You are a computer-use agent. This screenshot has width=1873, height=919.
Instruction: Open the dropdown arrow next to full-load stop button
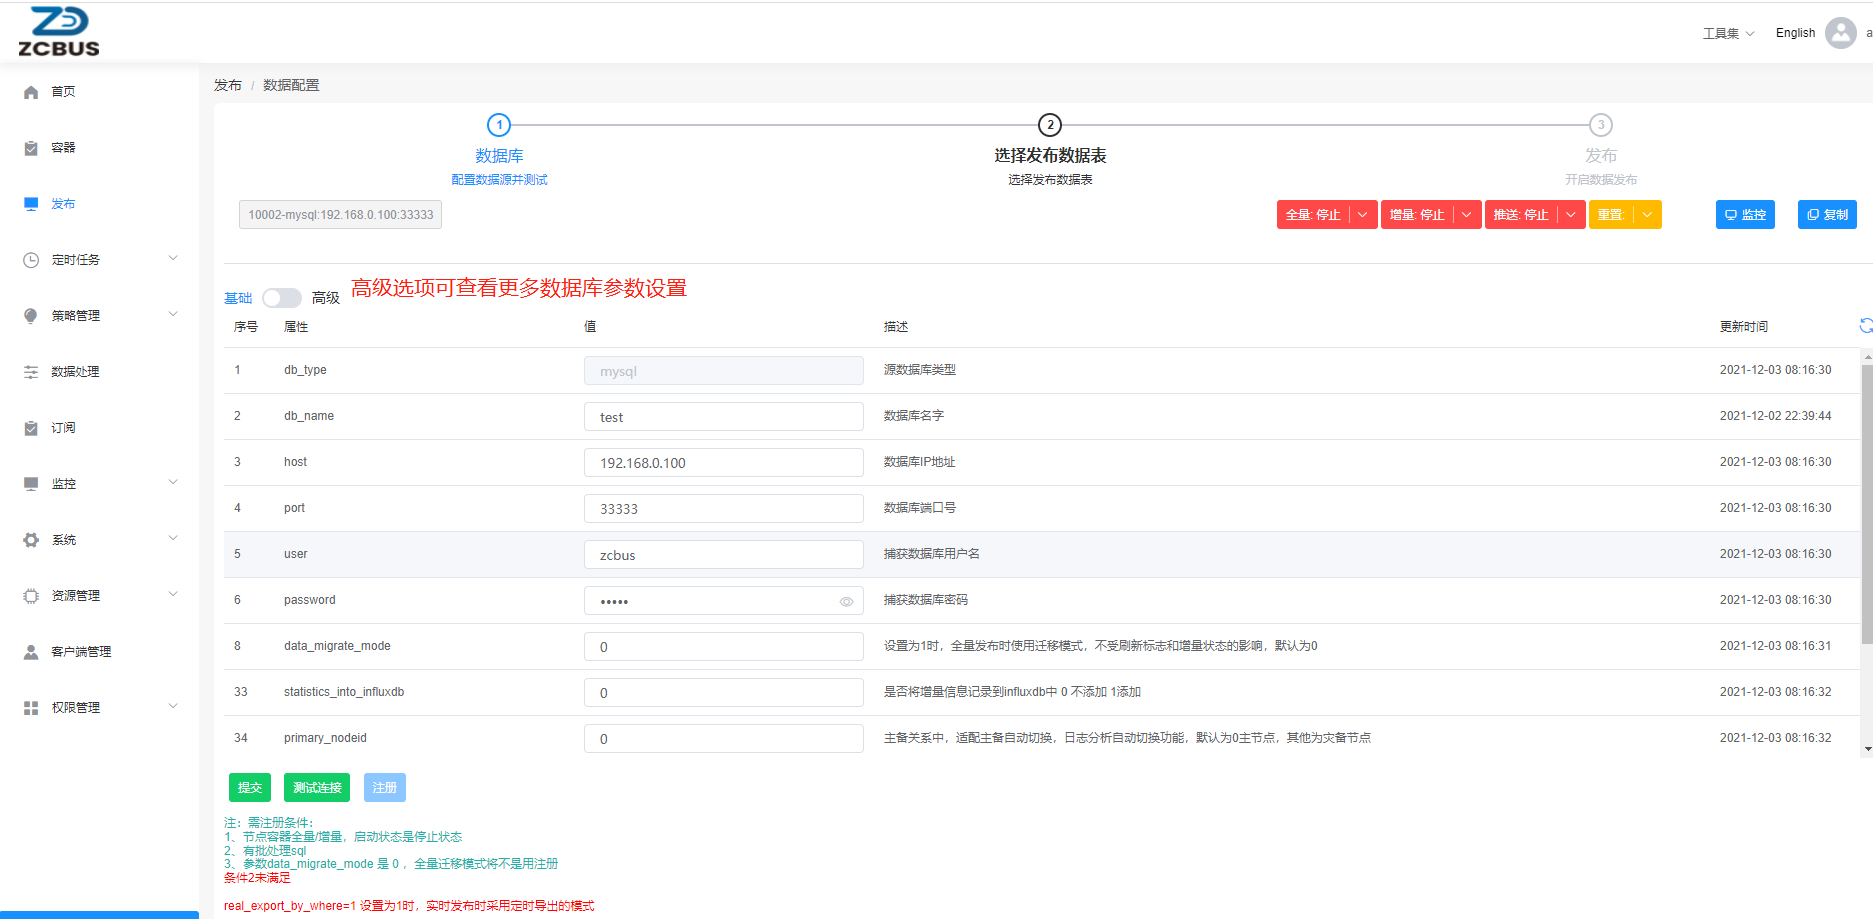tap(1362, 215)
